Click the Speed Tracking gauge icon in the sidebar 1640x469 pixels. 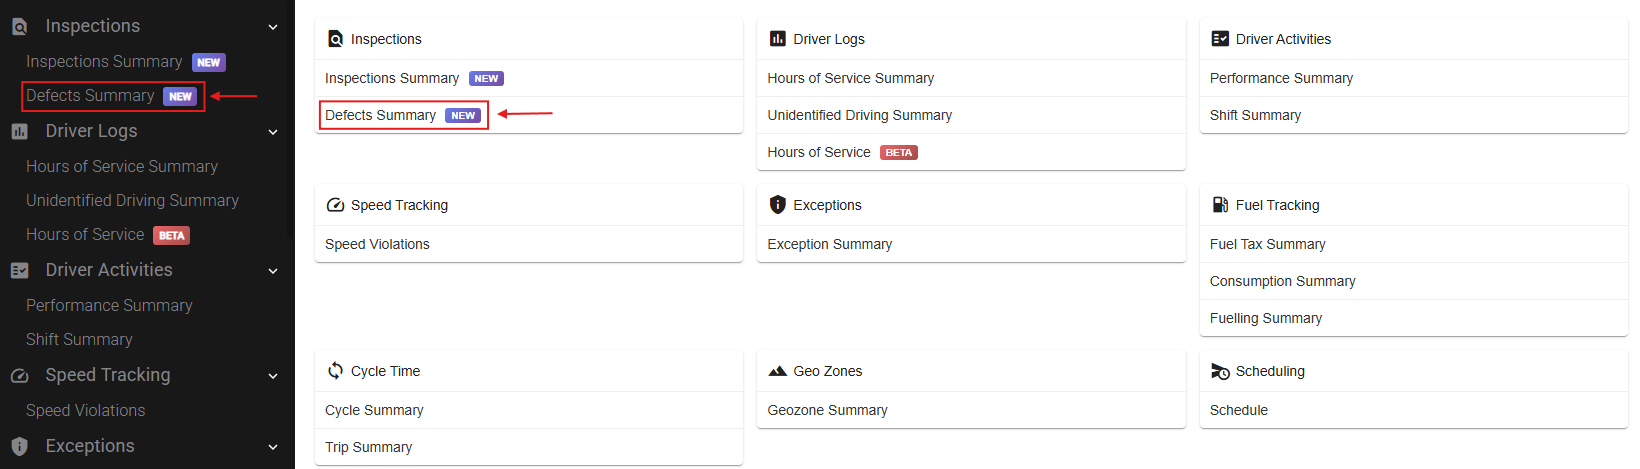tap(19, 376)
